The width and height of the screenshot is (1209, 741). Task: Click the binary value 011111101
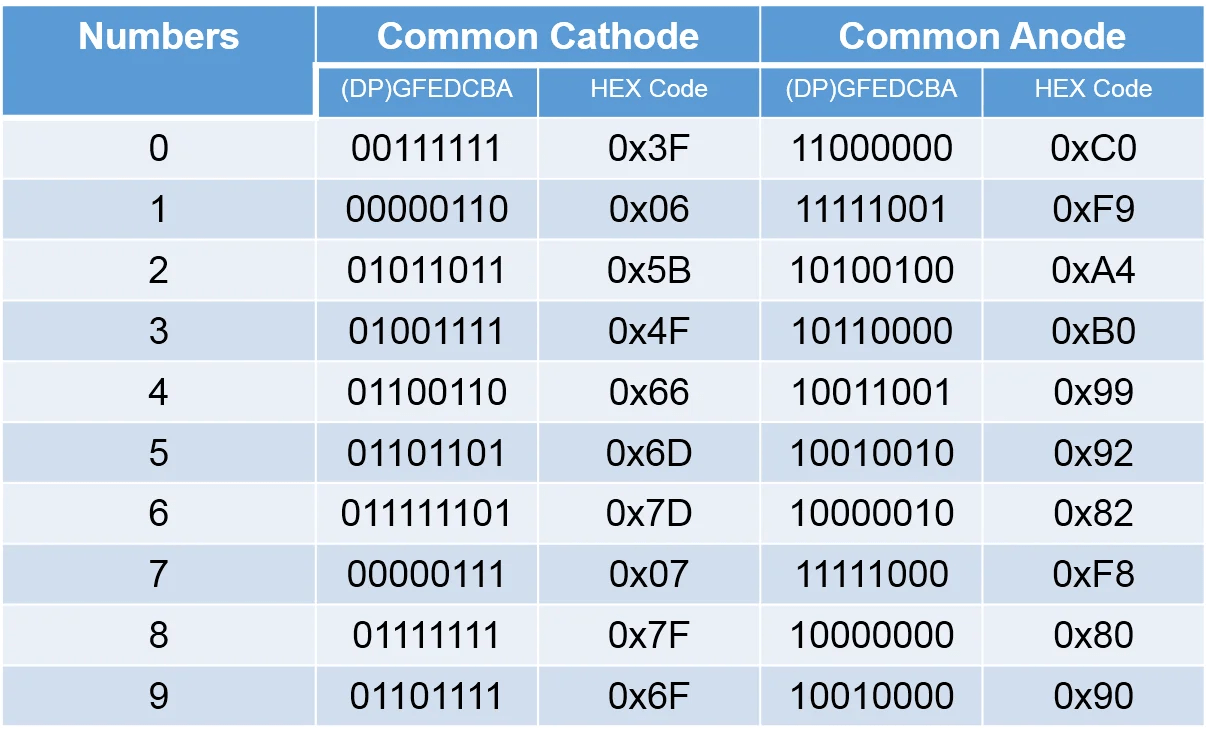[427, 514]
